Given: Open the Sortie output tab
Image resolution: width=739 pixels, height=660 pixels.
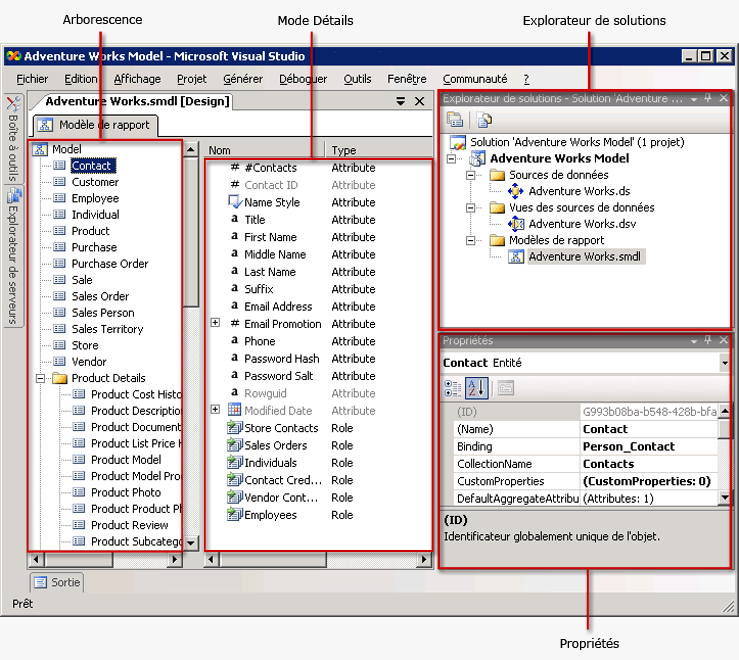Looking at the screenshot, I should [x=57, y=583].
